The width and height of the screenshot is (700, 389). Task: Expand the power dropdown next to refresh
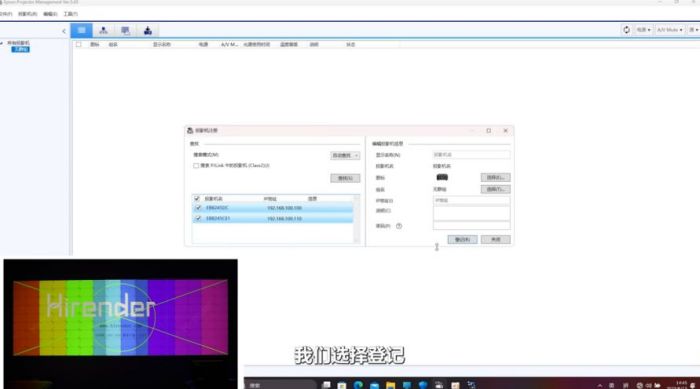pos(643,30)
